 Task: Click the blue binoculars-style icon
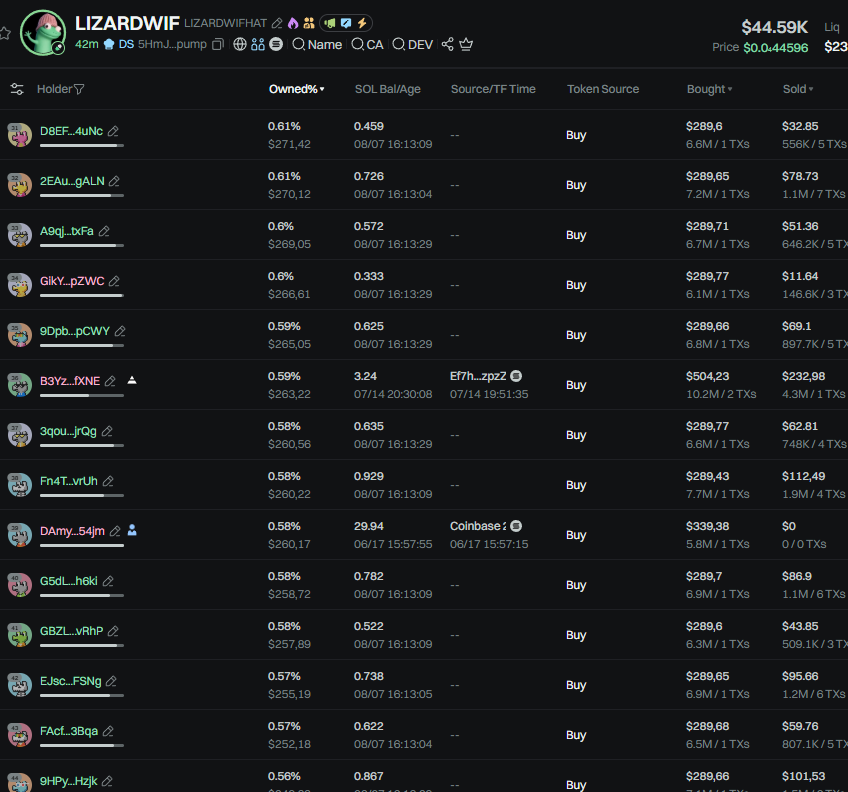258,44
